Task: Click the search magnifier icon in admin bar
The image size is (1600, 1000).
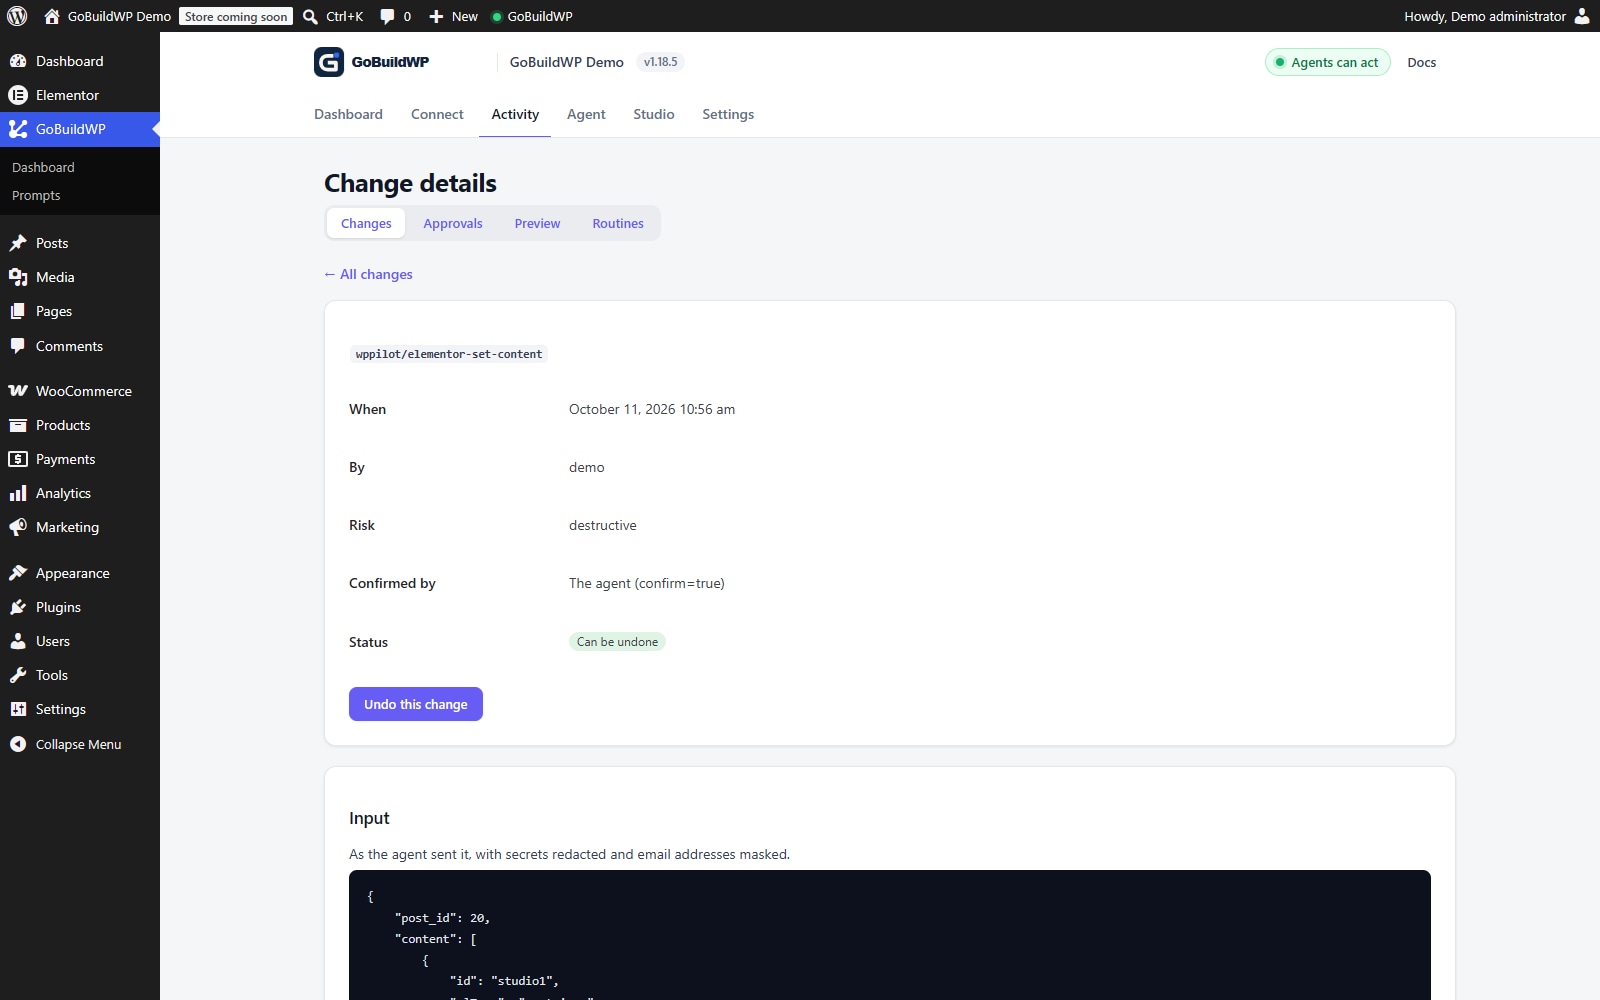Action: [x=310, y=16]
